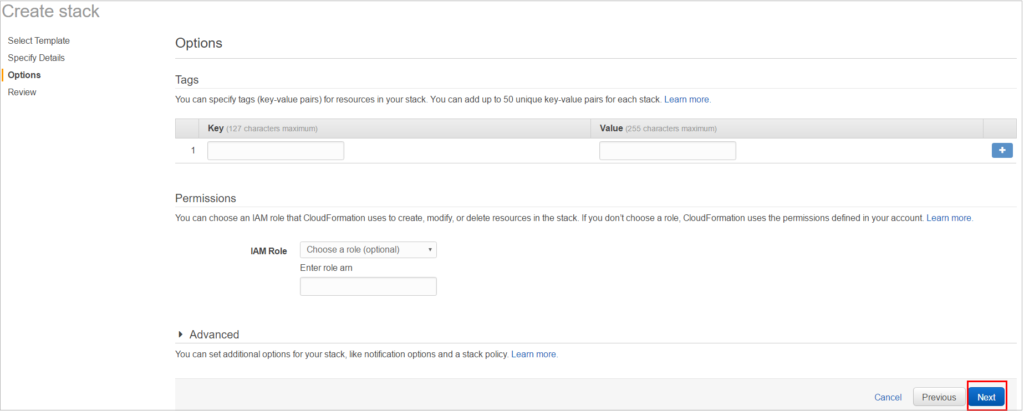The width and height of the screenshot is (1024, 411).
Task: Open Learn more link under Tags
Action: 686,100
